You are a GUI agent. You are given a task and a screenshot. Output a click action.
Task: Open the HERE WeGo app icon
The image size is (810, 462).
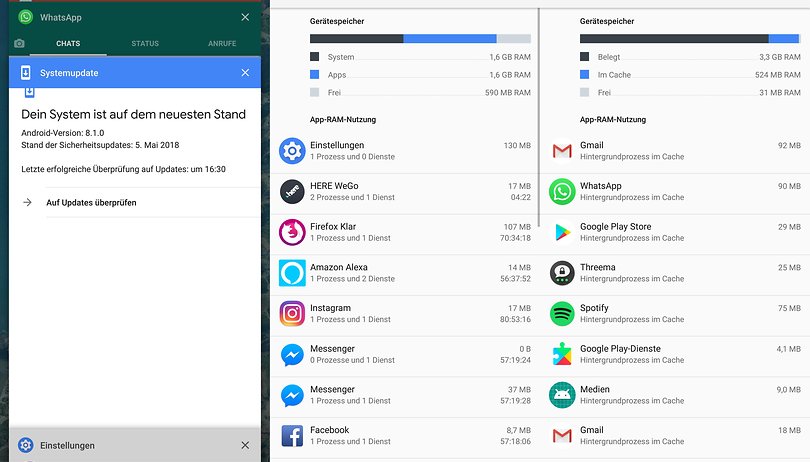292,191
